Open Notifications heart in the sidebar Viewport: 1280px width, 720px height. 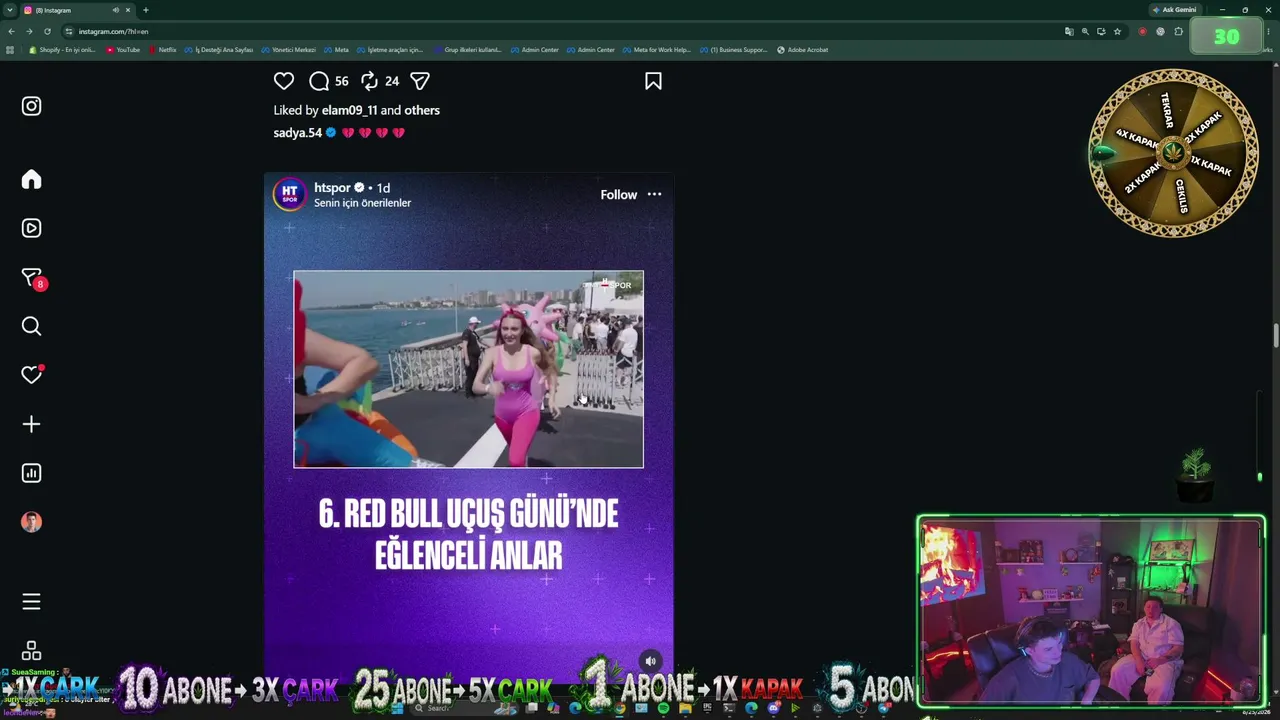click(31, 374)
